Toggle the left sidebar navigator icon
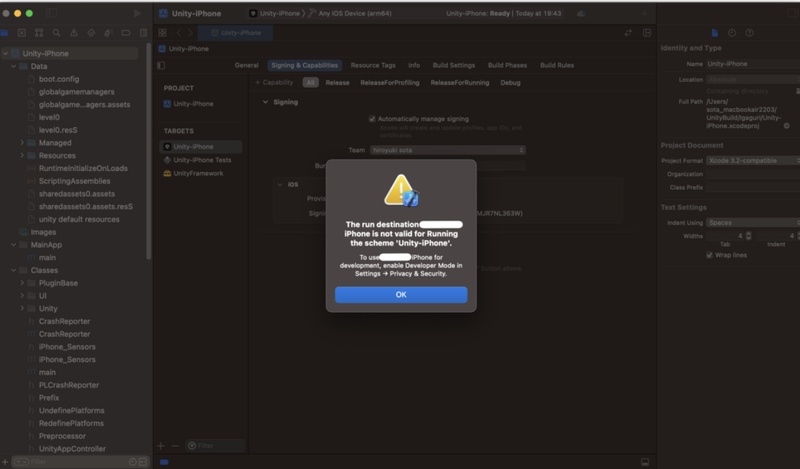The width and height of the screenshot is (800, 469). tap(52, 13)
